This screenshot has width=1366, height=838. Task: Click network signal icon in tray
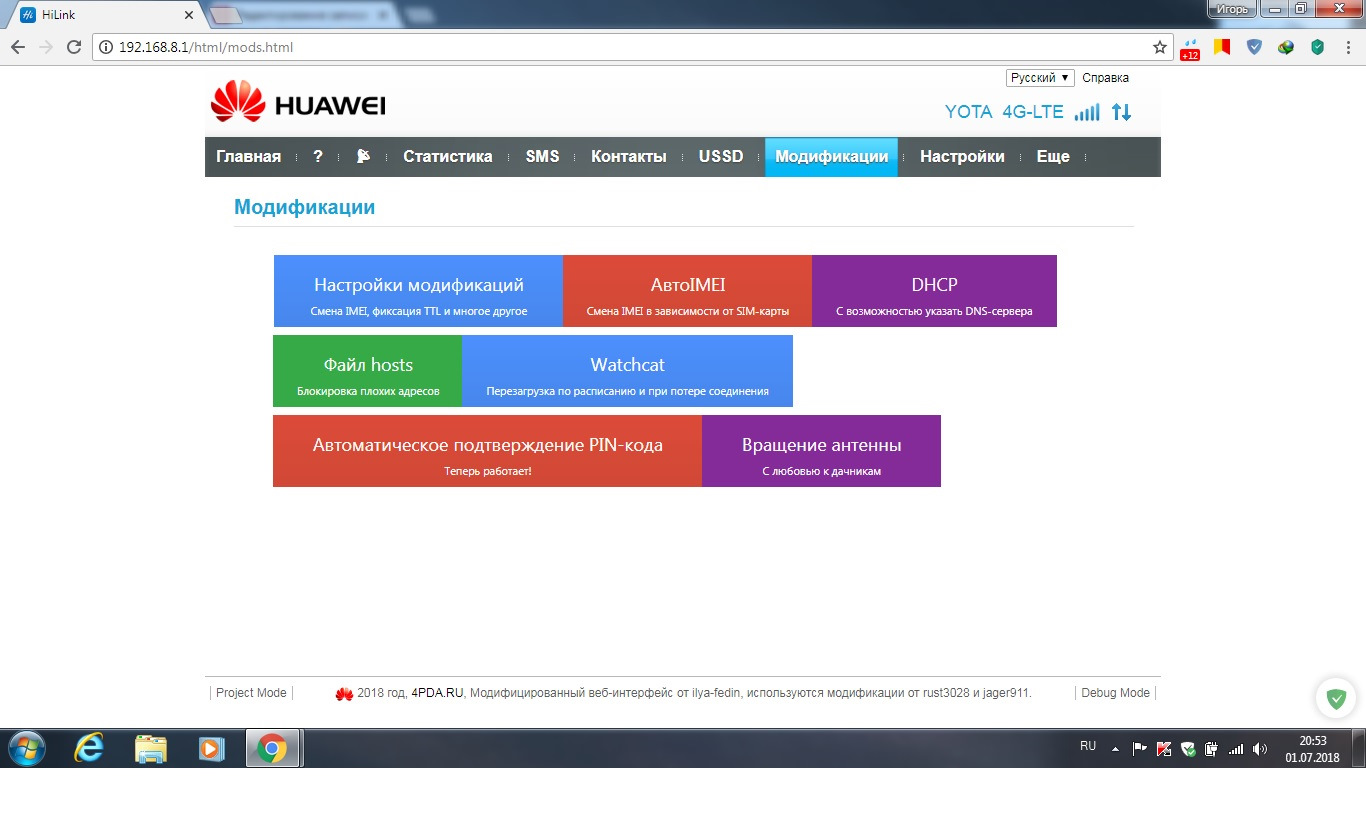pyautogui.click(x=1236, y=748)
